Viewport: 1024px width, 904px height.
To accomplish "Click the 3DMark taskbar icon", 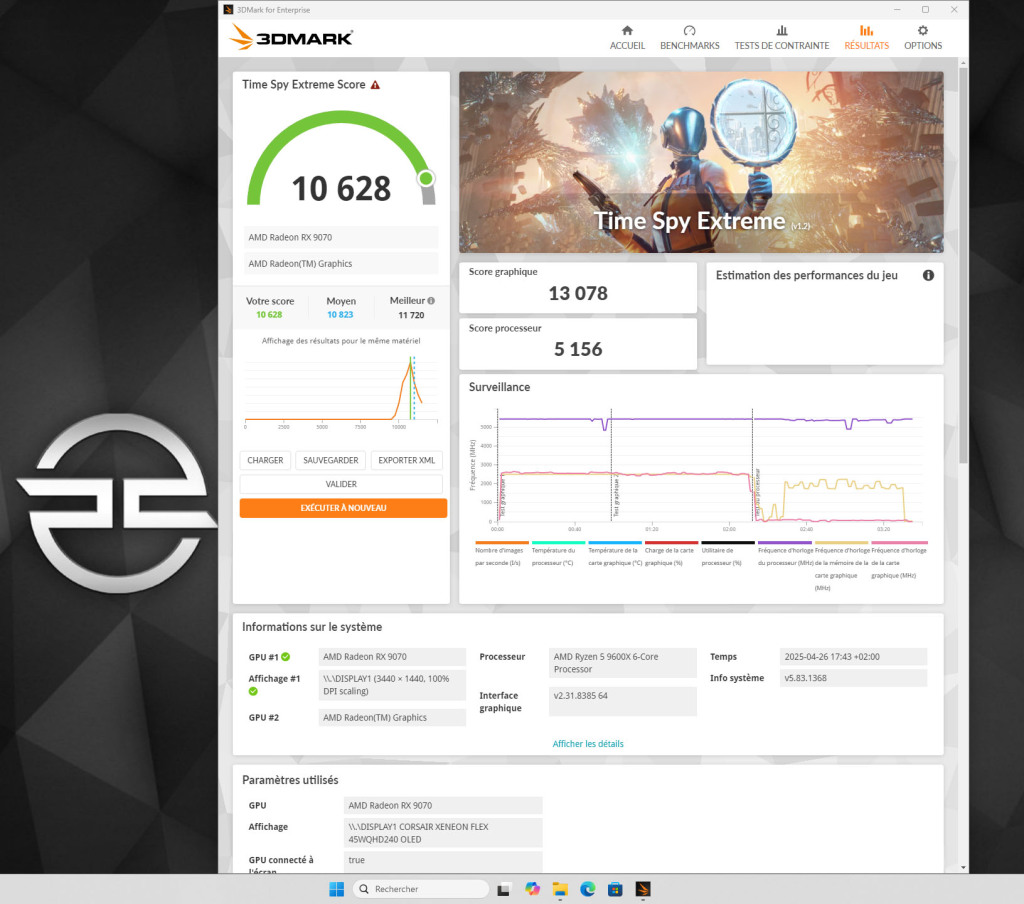I will (643, 889).
